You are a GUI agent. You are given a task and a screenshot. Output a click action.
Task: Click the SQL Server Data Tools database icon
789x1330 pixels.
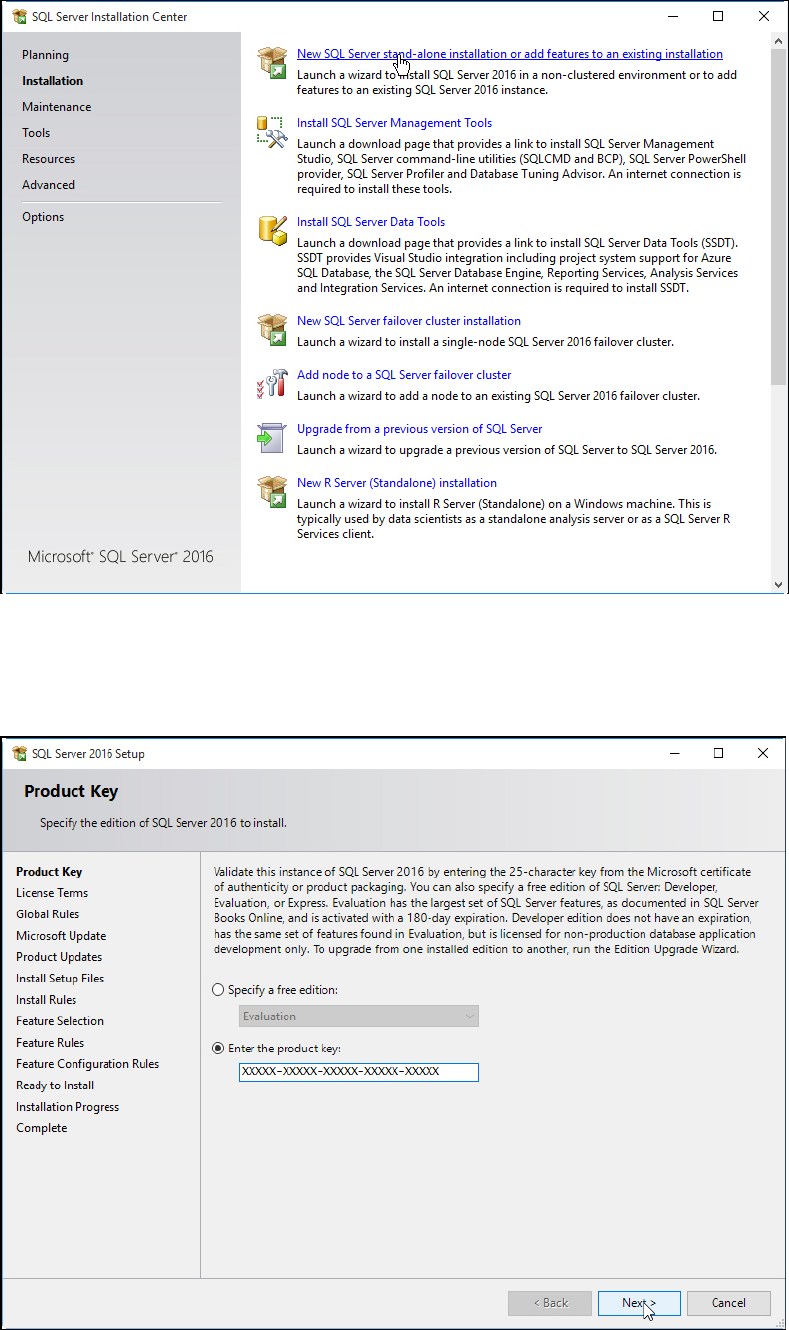click(x=272, y=229)
